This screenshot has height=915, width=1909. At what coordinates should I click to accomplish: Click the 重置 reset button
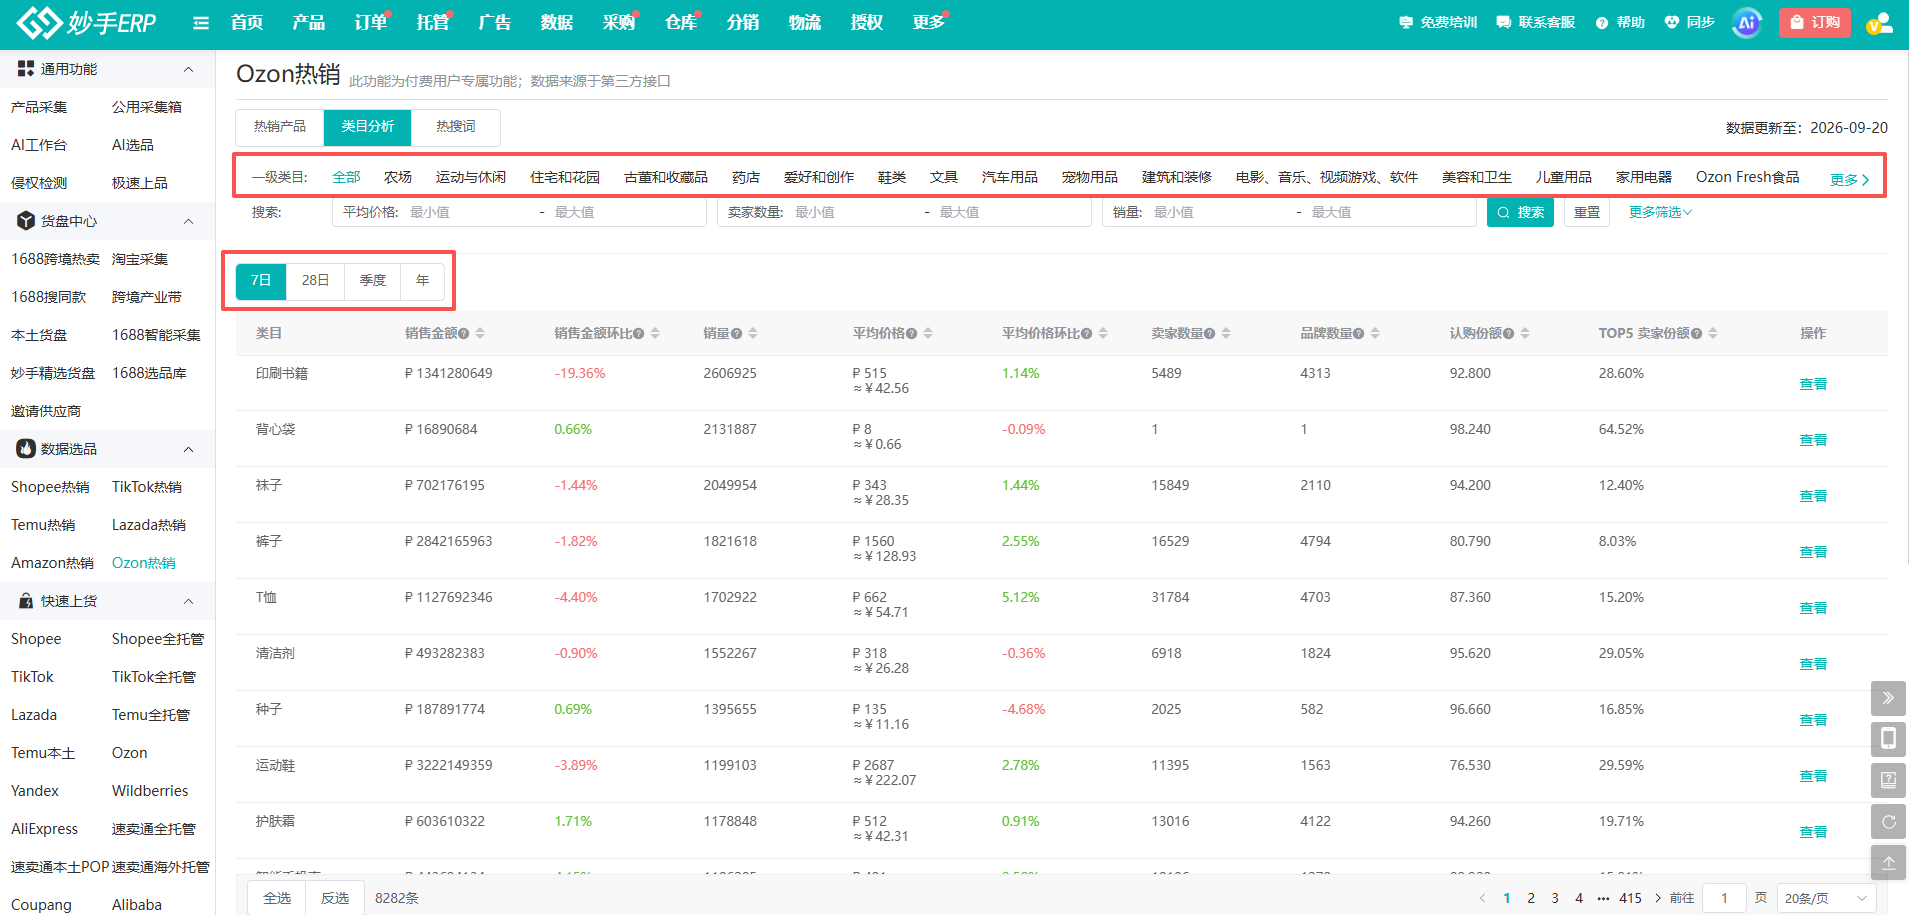[1587, 212]
